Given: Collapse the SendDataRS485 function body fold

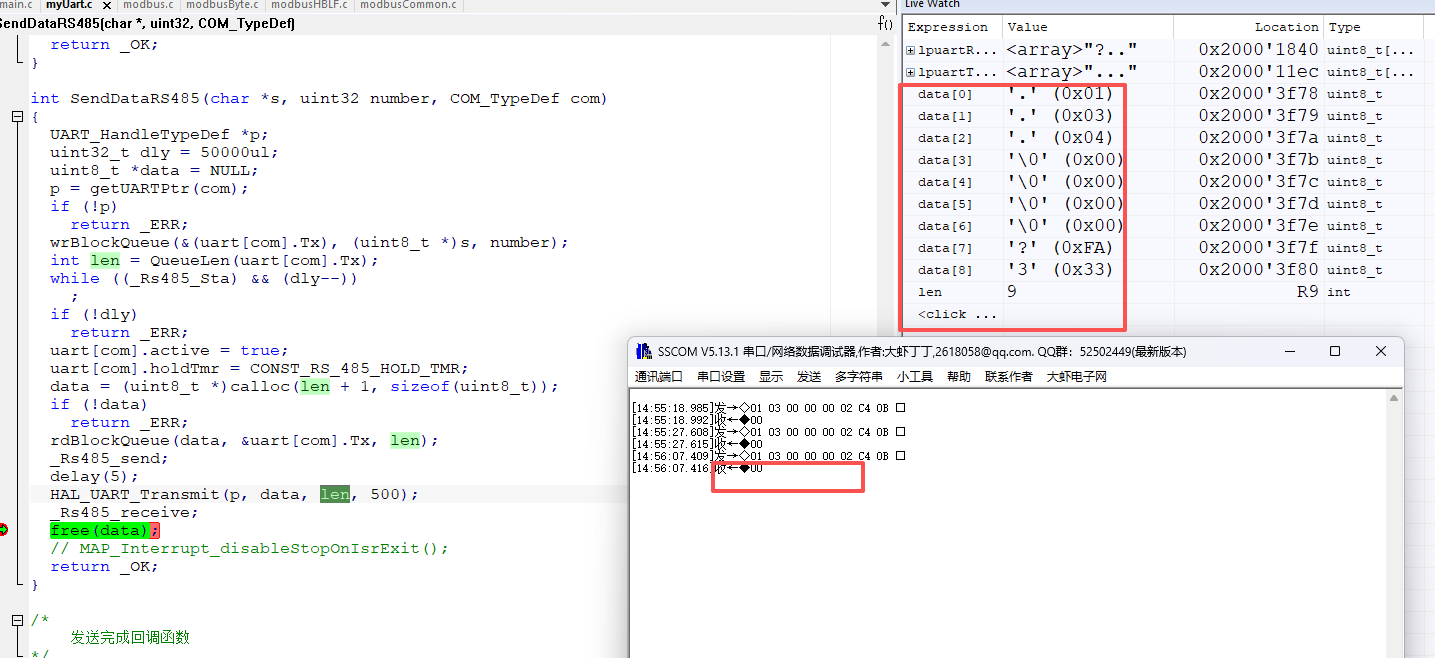Looking at the screenshot, I should click(17, 117).
